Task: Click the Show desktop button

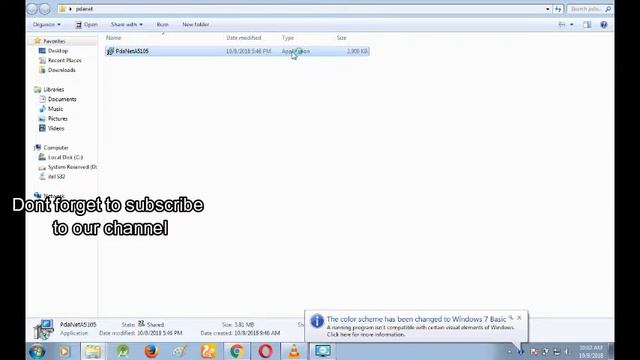Action: coord(611,351)
